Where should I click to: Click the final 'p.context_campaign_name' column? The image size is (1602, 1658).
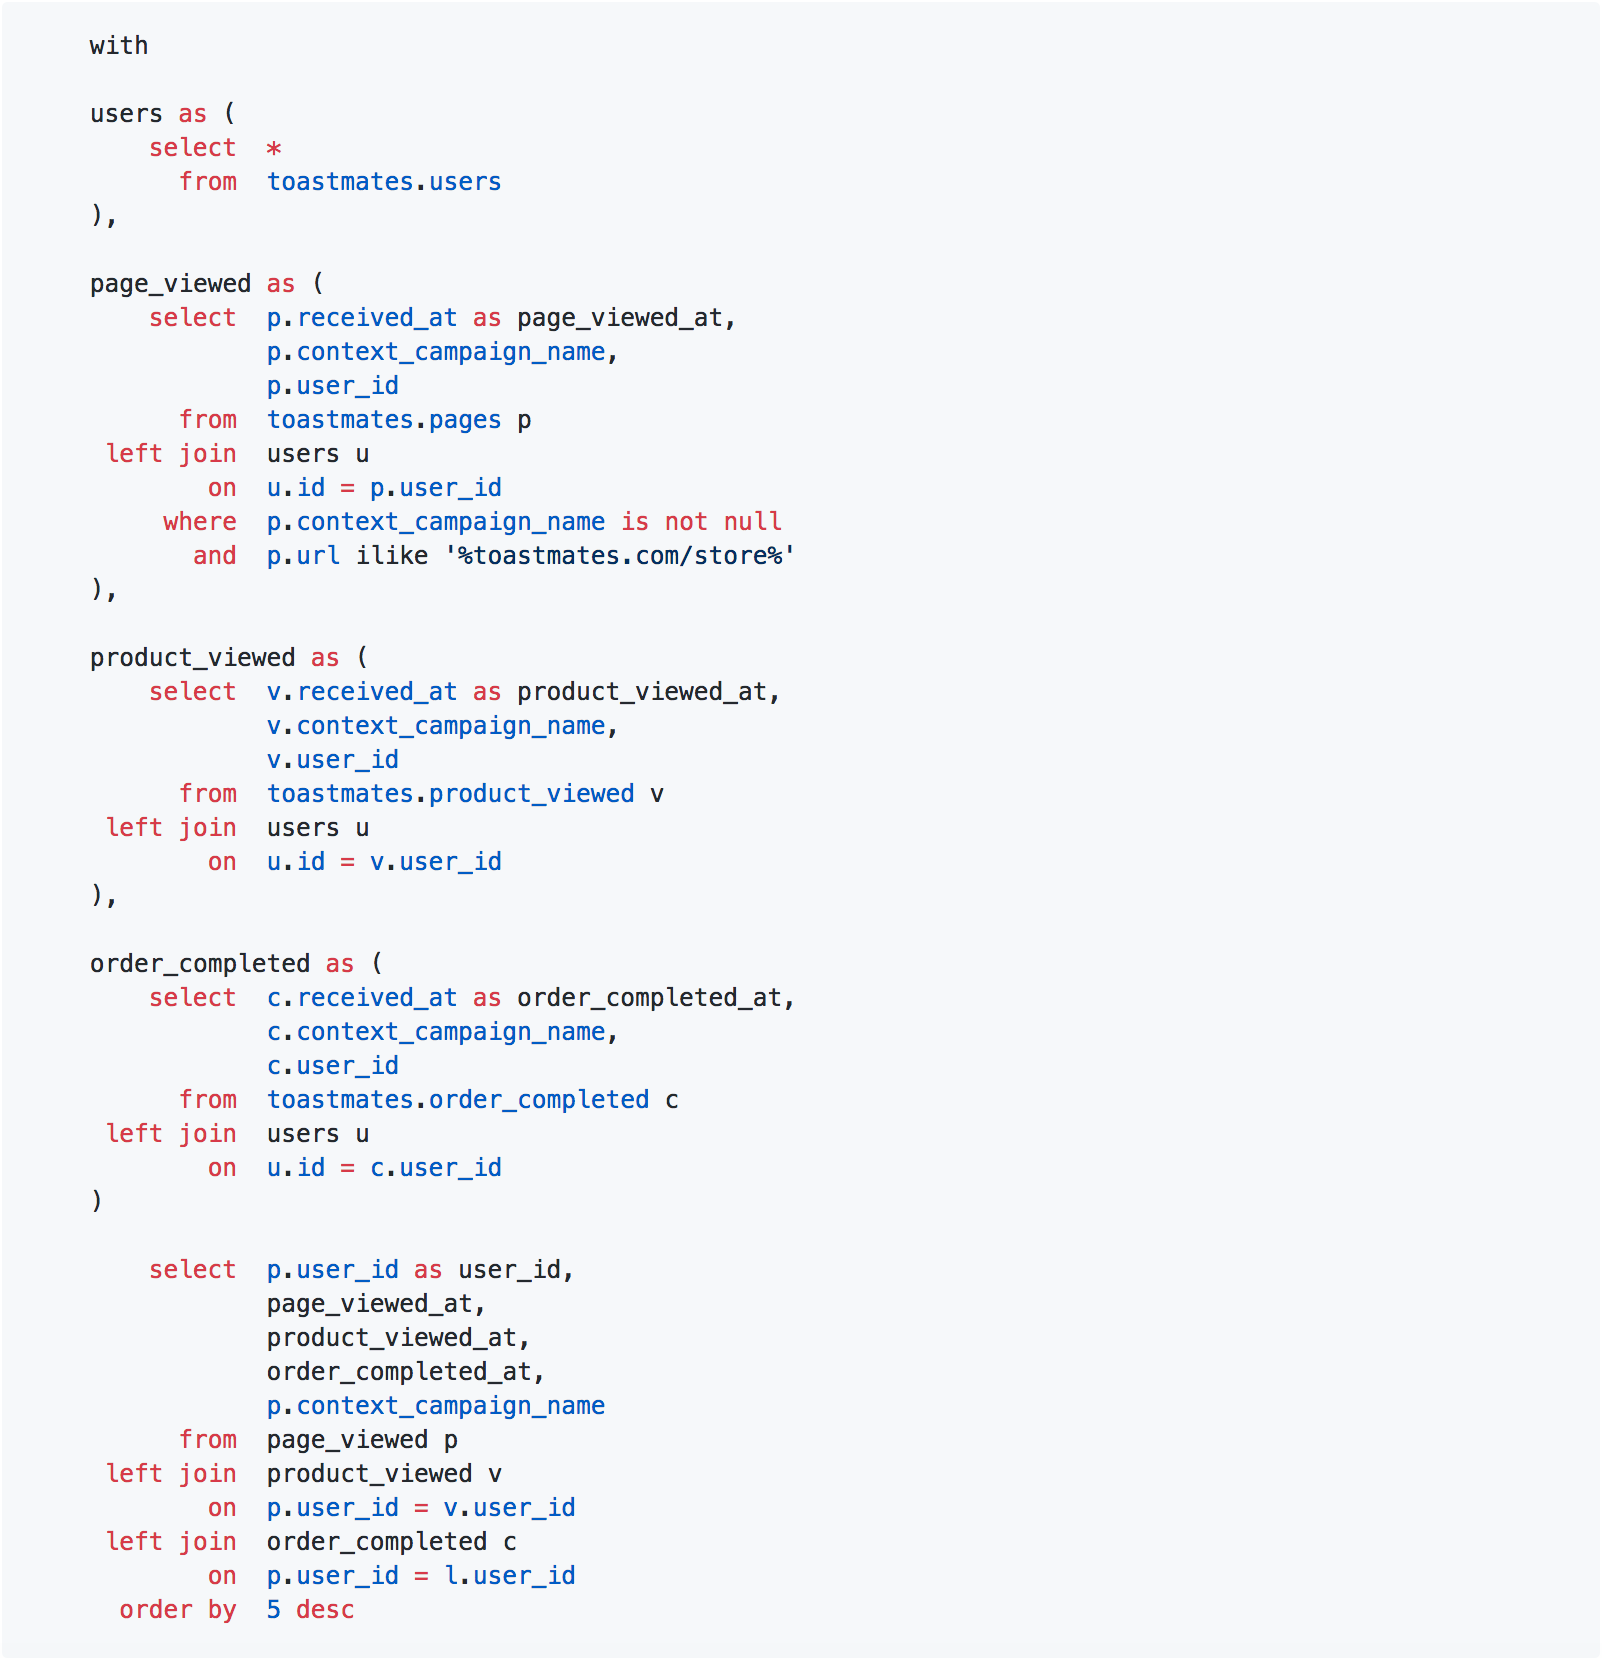coord(436,1406)
